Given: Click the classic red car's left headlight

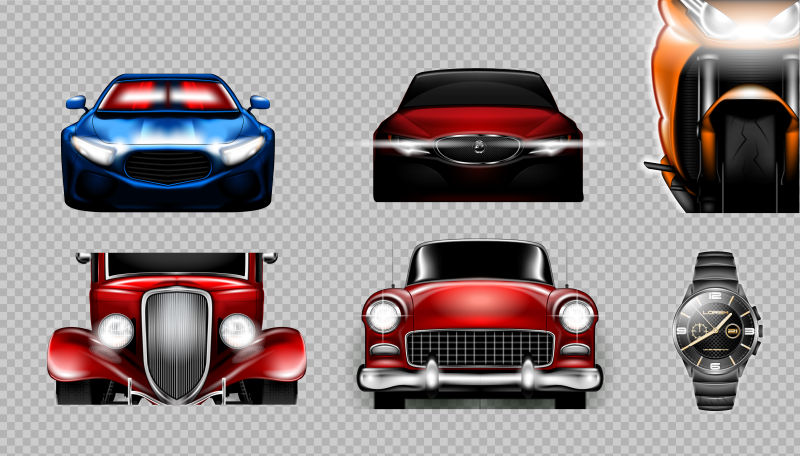Looking at the screenshot, I should click(x=382, y=315).
